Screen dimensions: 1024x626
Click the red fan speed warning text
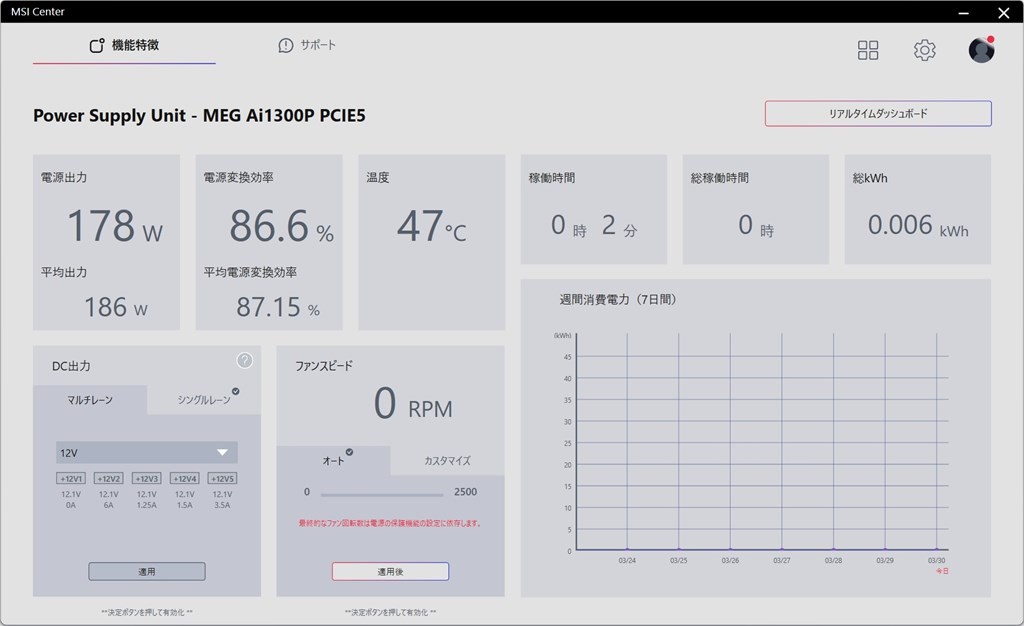(x=390, y=523)
